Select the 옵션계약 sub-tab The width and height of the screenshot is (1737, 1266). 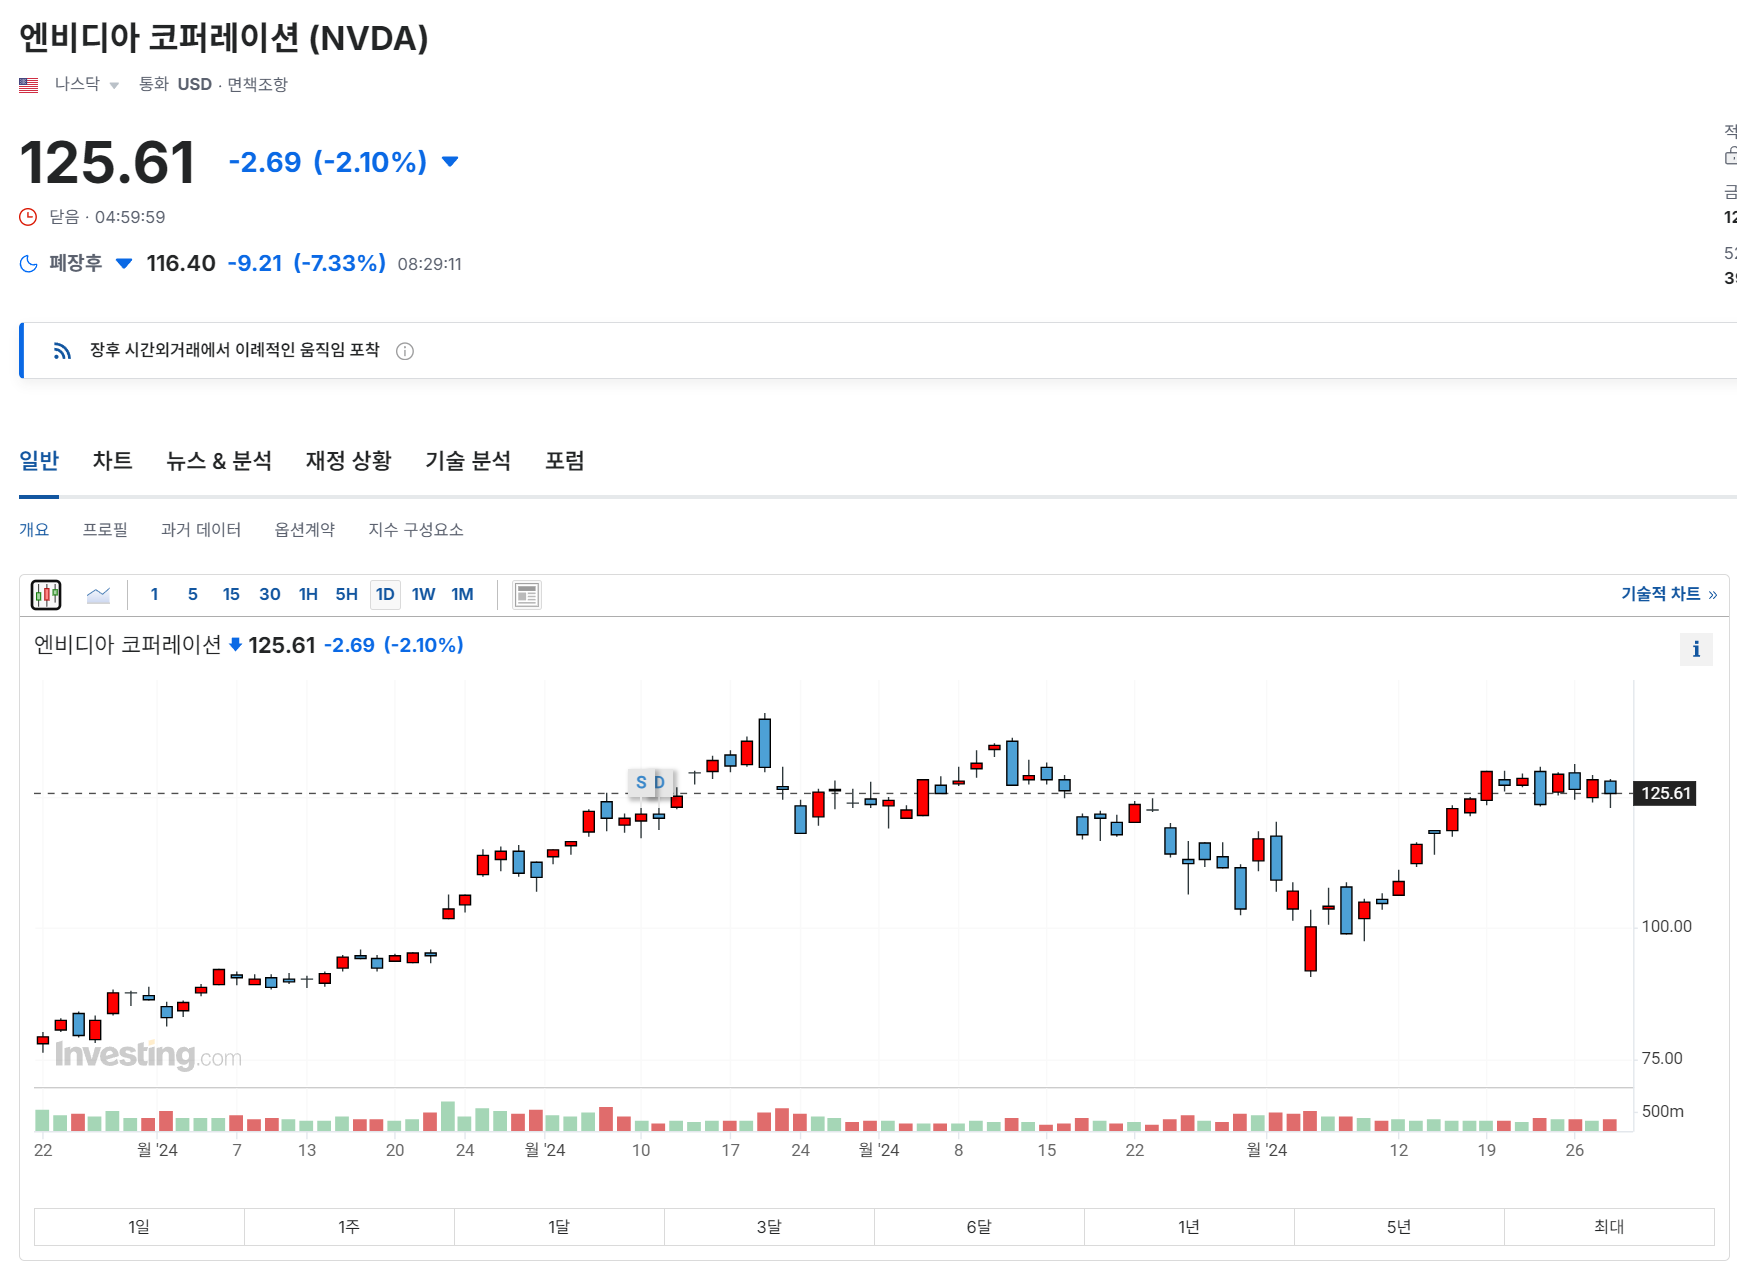point(305,530)
